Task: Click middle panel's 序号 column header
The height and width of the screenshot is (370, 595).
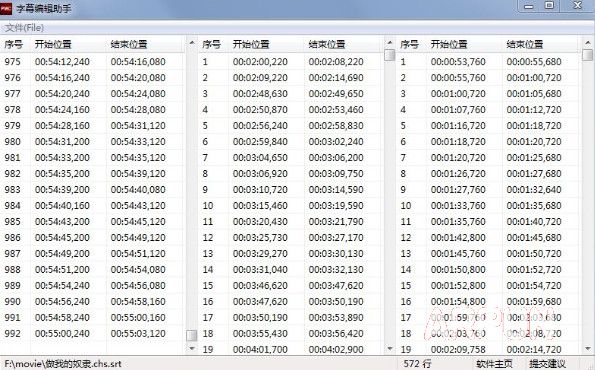Action: coord(213,44)
